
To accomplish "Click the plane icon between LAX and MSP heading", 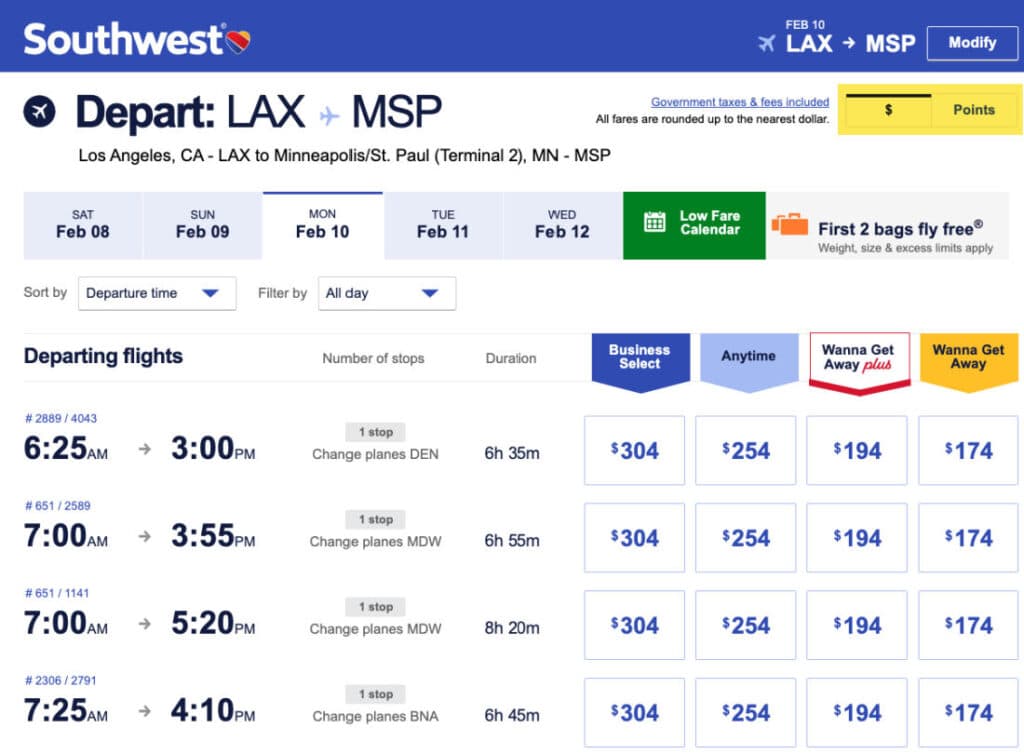I will point(330,116).
